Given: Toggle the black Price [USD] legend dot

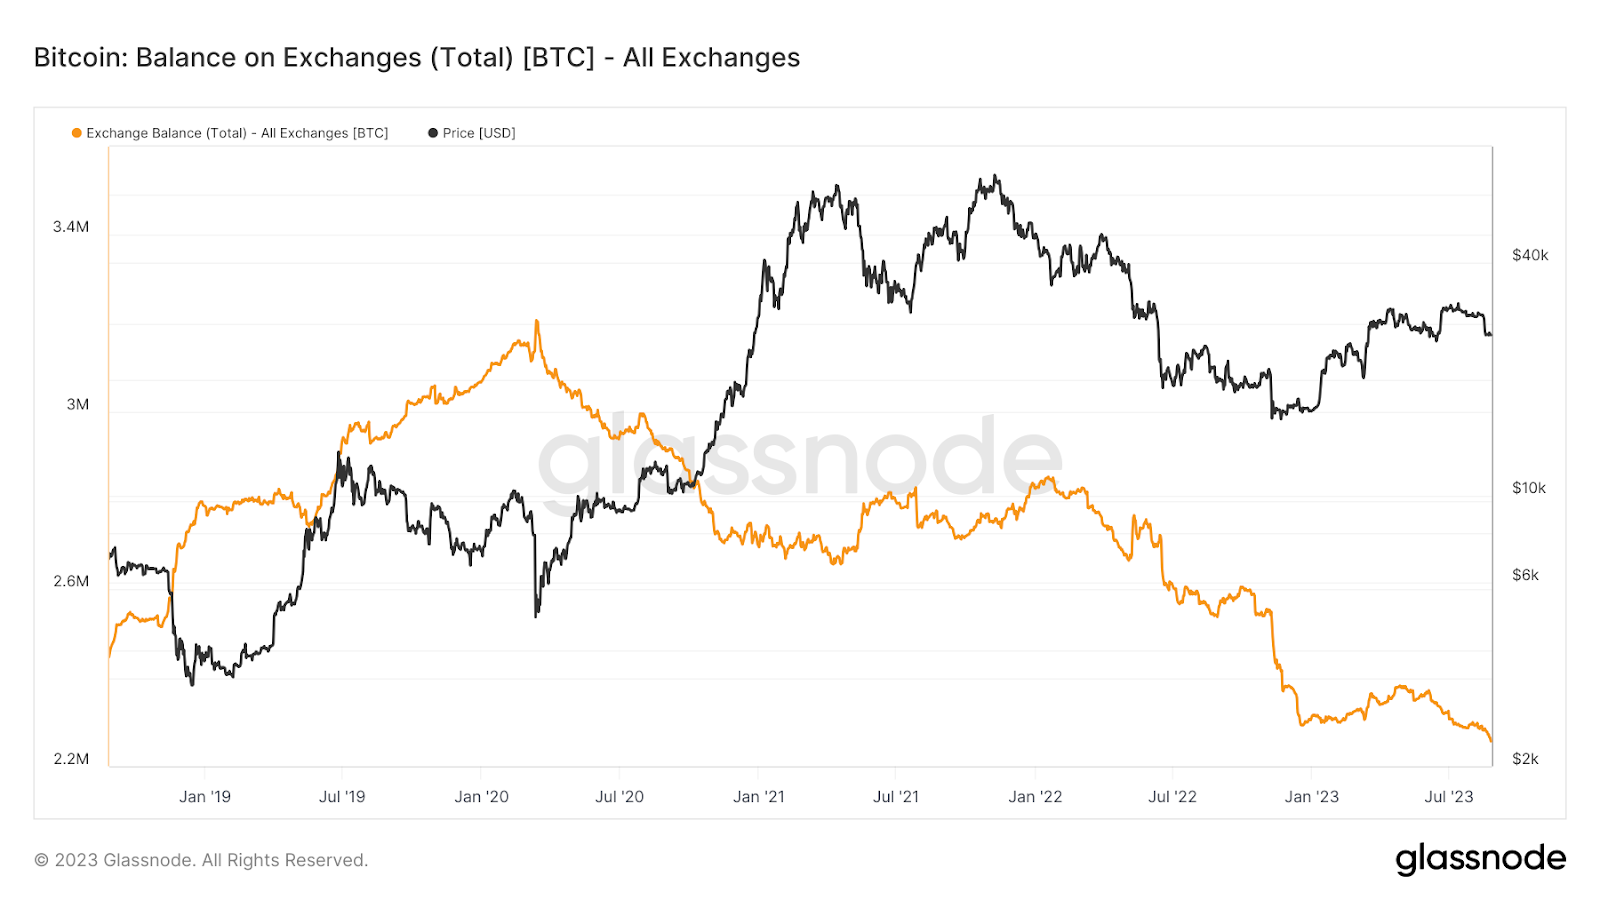Looking at the screenshot, I should (433, 133).
